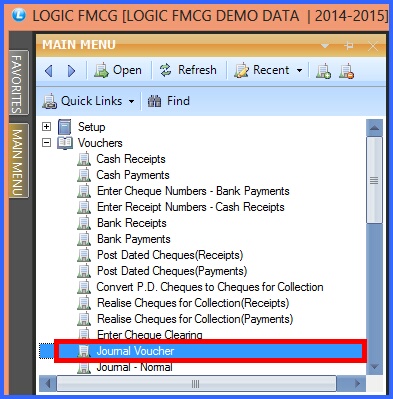Image resolution: width=393 pixels, height=399 pixels.
Task: Click the binoculars Find icon
Action: (154, 101)
